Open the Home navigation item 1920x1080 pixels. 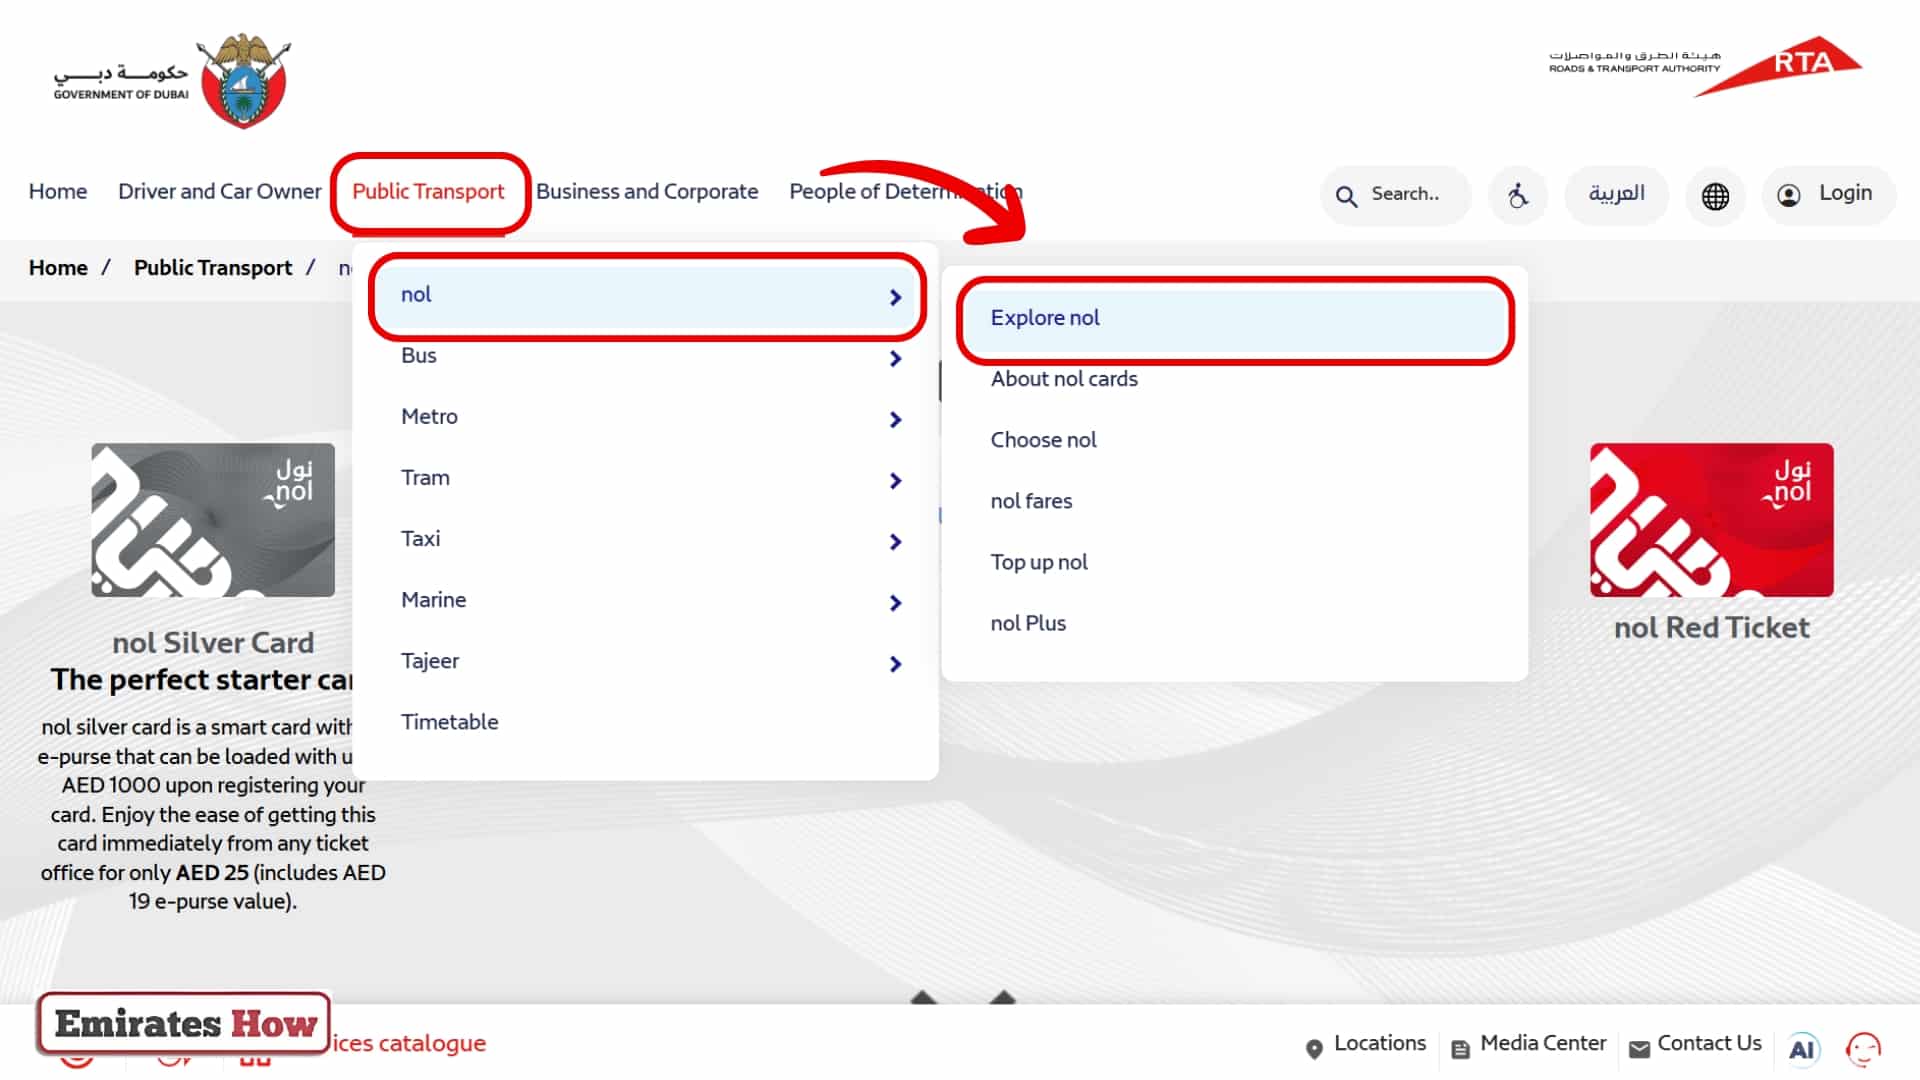point(58,192)
